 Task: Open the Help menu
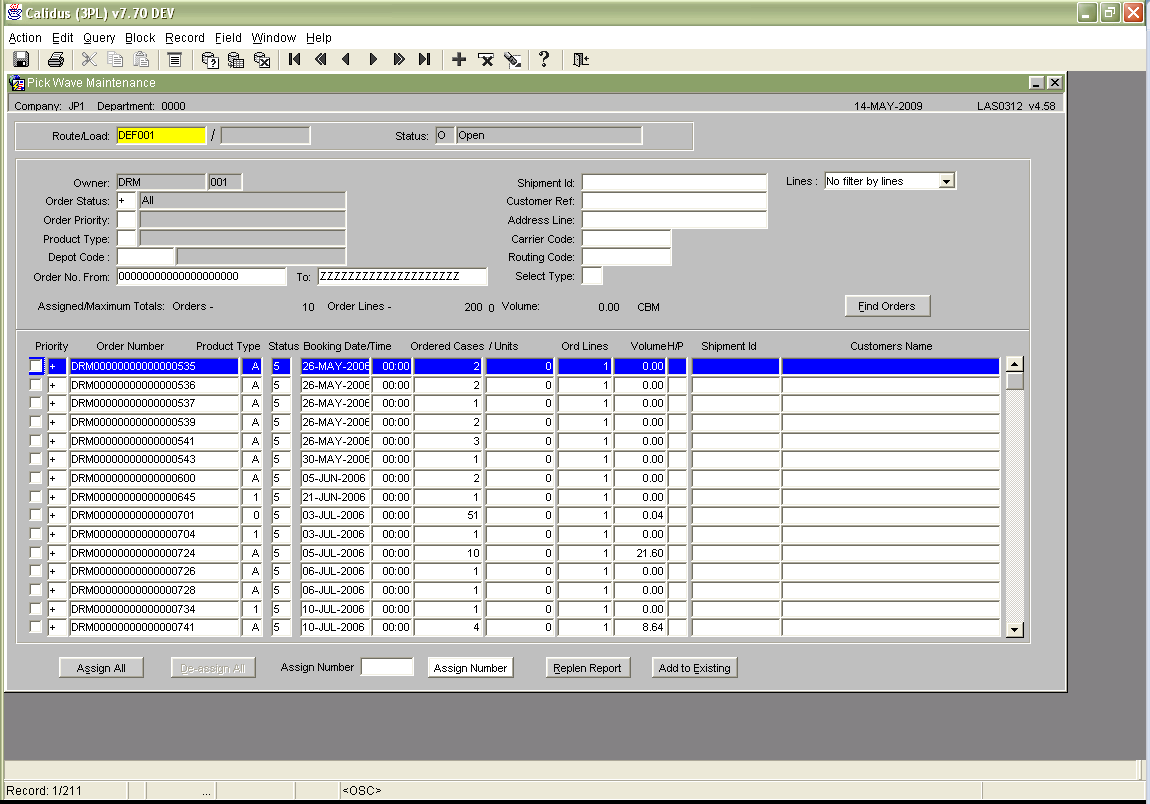pyautogui.click(x=319, y=37)
